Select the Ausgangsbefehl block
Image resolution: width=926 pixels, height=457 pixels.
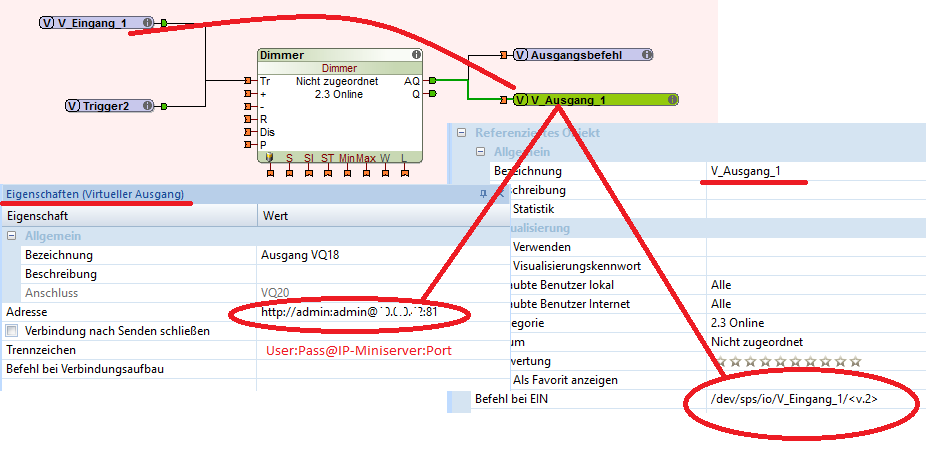(x=583, y=55)
